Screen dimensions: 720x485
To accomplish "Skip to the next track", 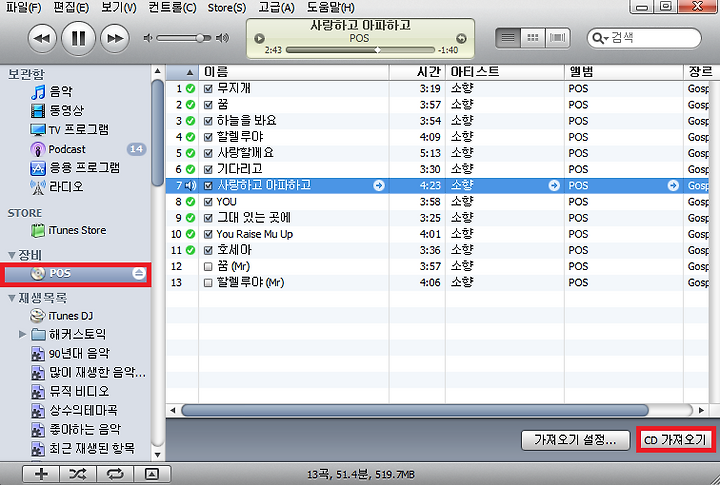I will 115,39.
